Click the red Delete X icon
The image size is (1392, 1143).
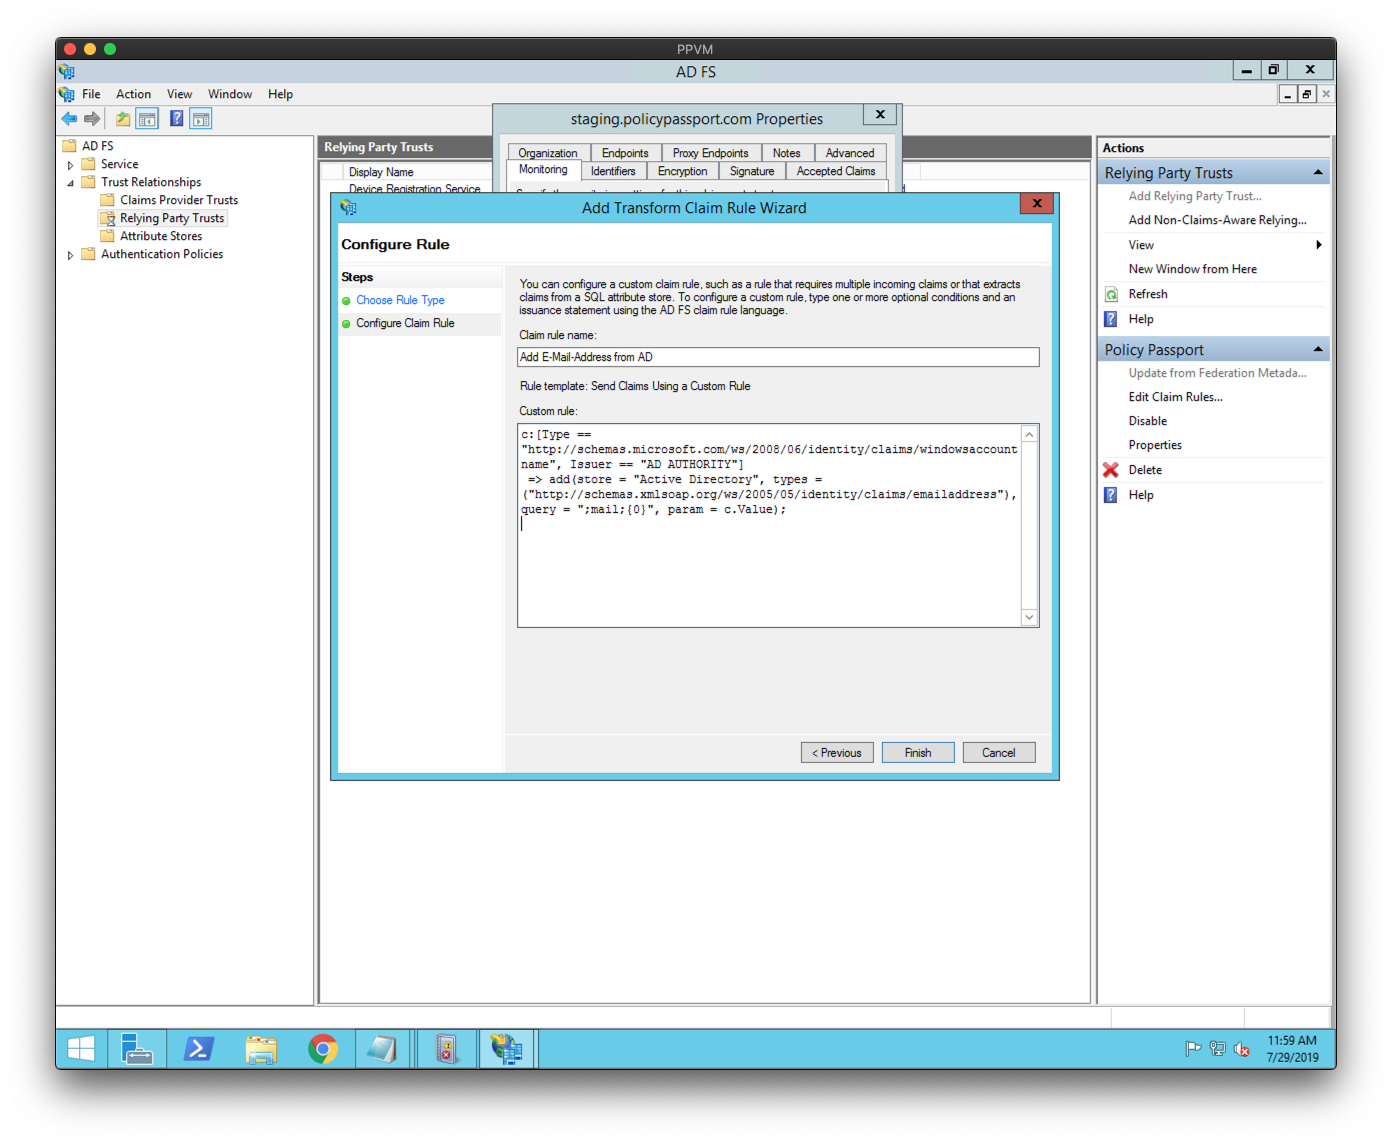[1111, 470]
